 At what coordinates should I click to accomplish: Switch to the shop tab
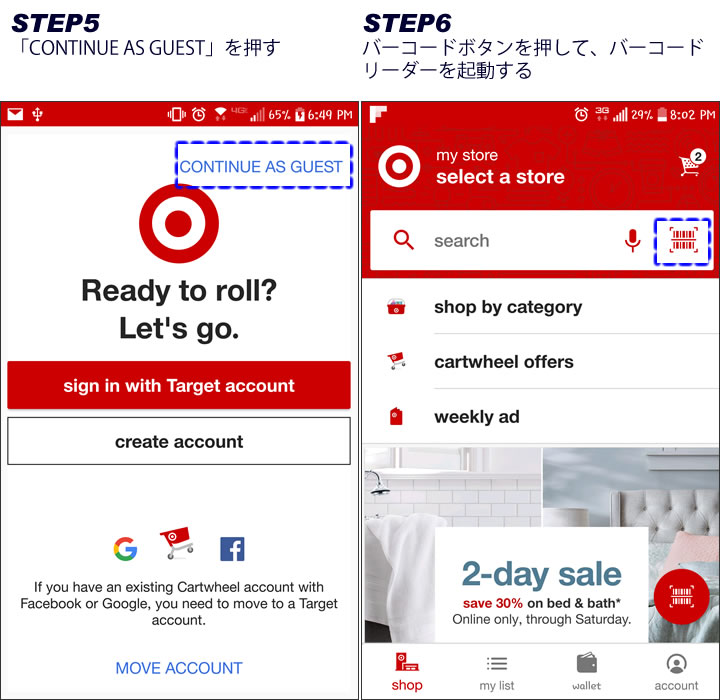407,672
